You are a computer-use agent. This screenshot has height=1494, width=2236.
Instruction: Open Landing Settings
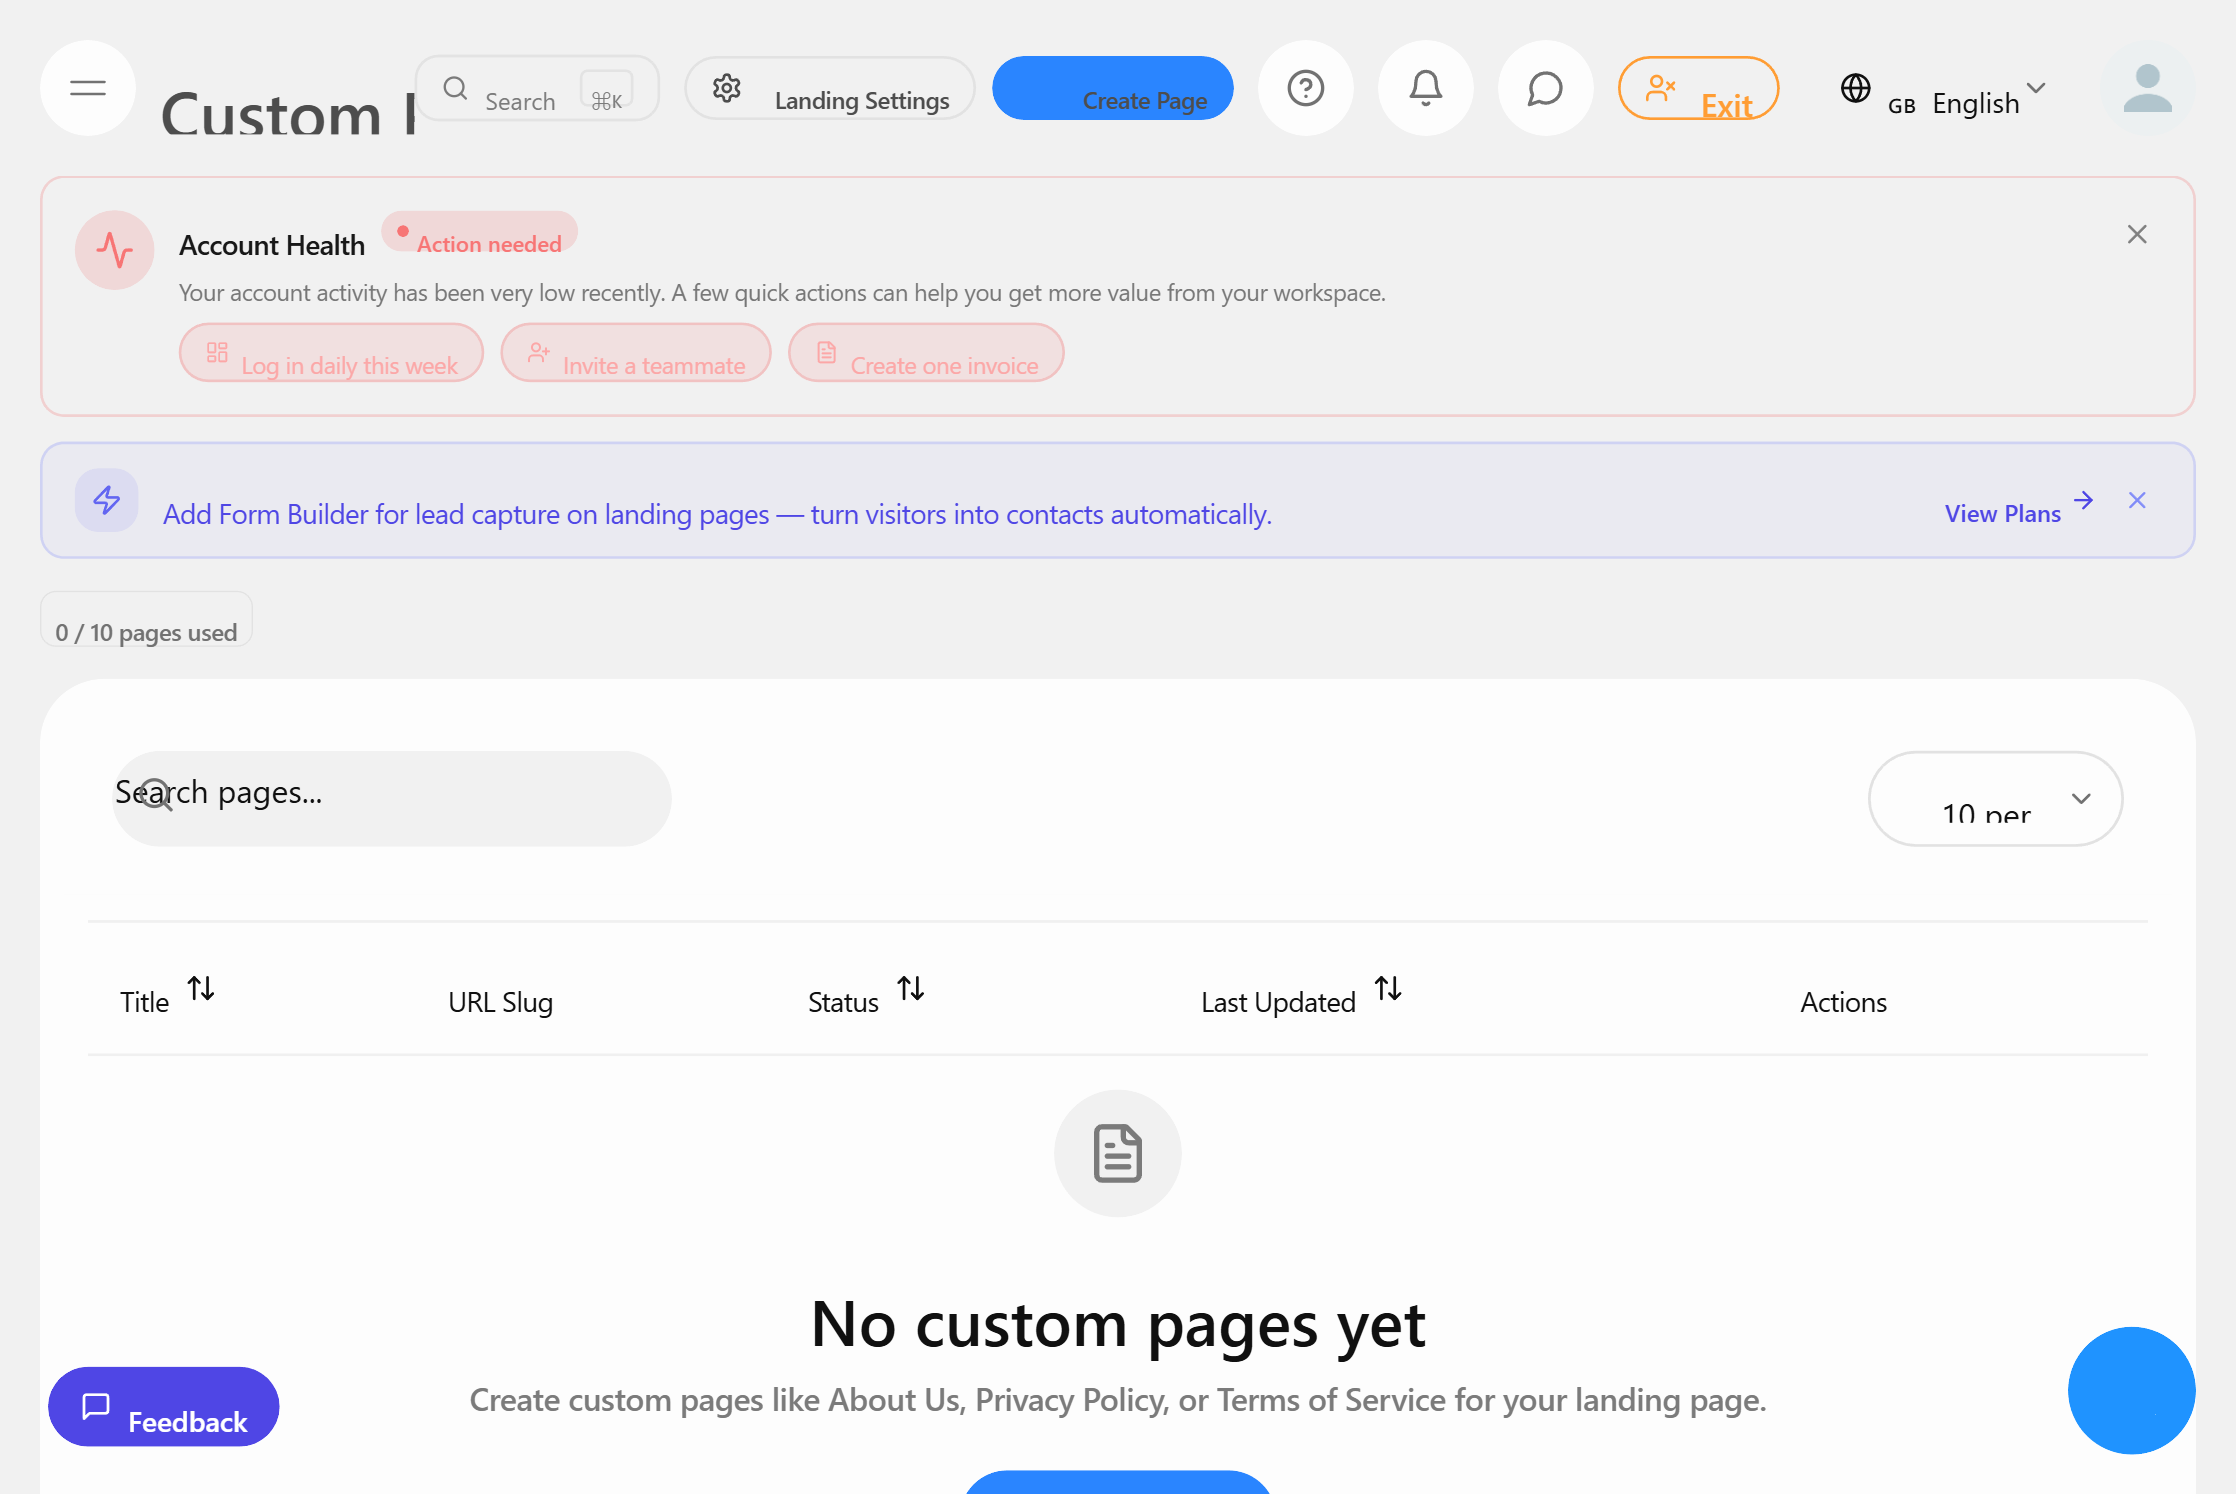[829, 88]
